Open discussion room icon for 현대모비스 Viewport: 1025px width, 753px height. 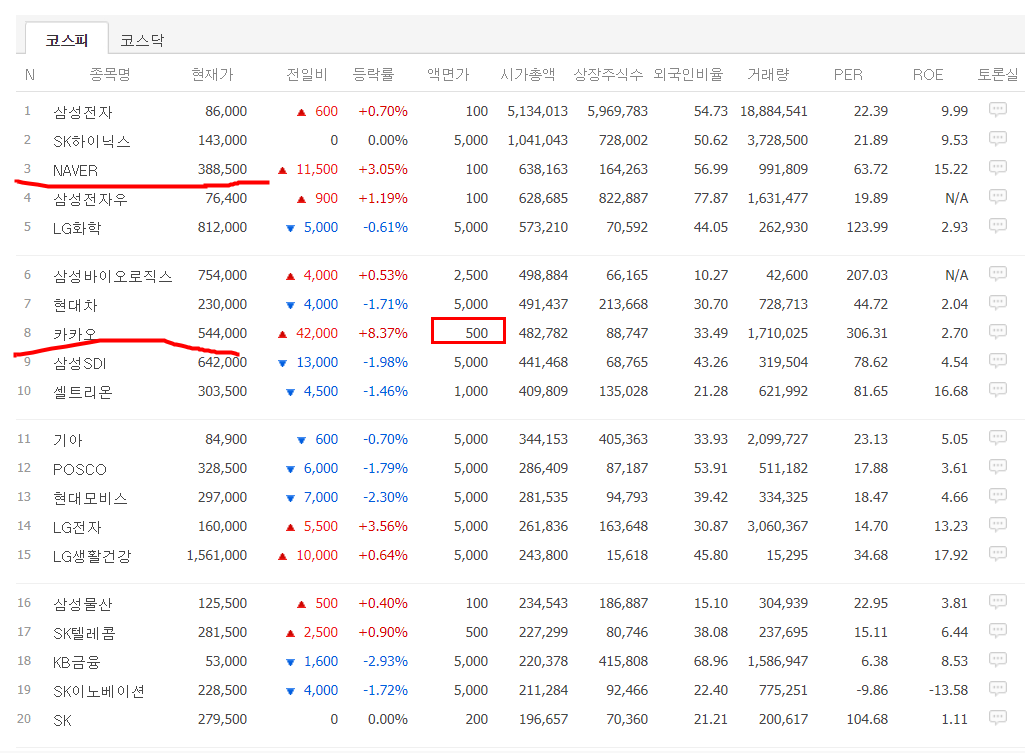[x=998, y=495]
